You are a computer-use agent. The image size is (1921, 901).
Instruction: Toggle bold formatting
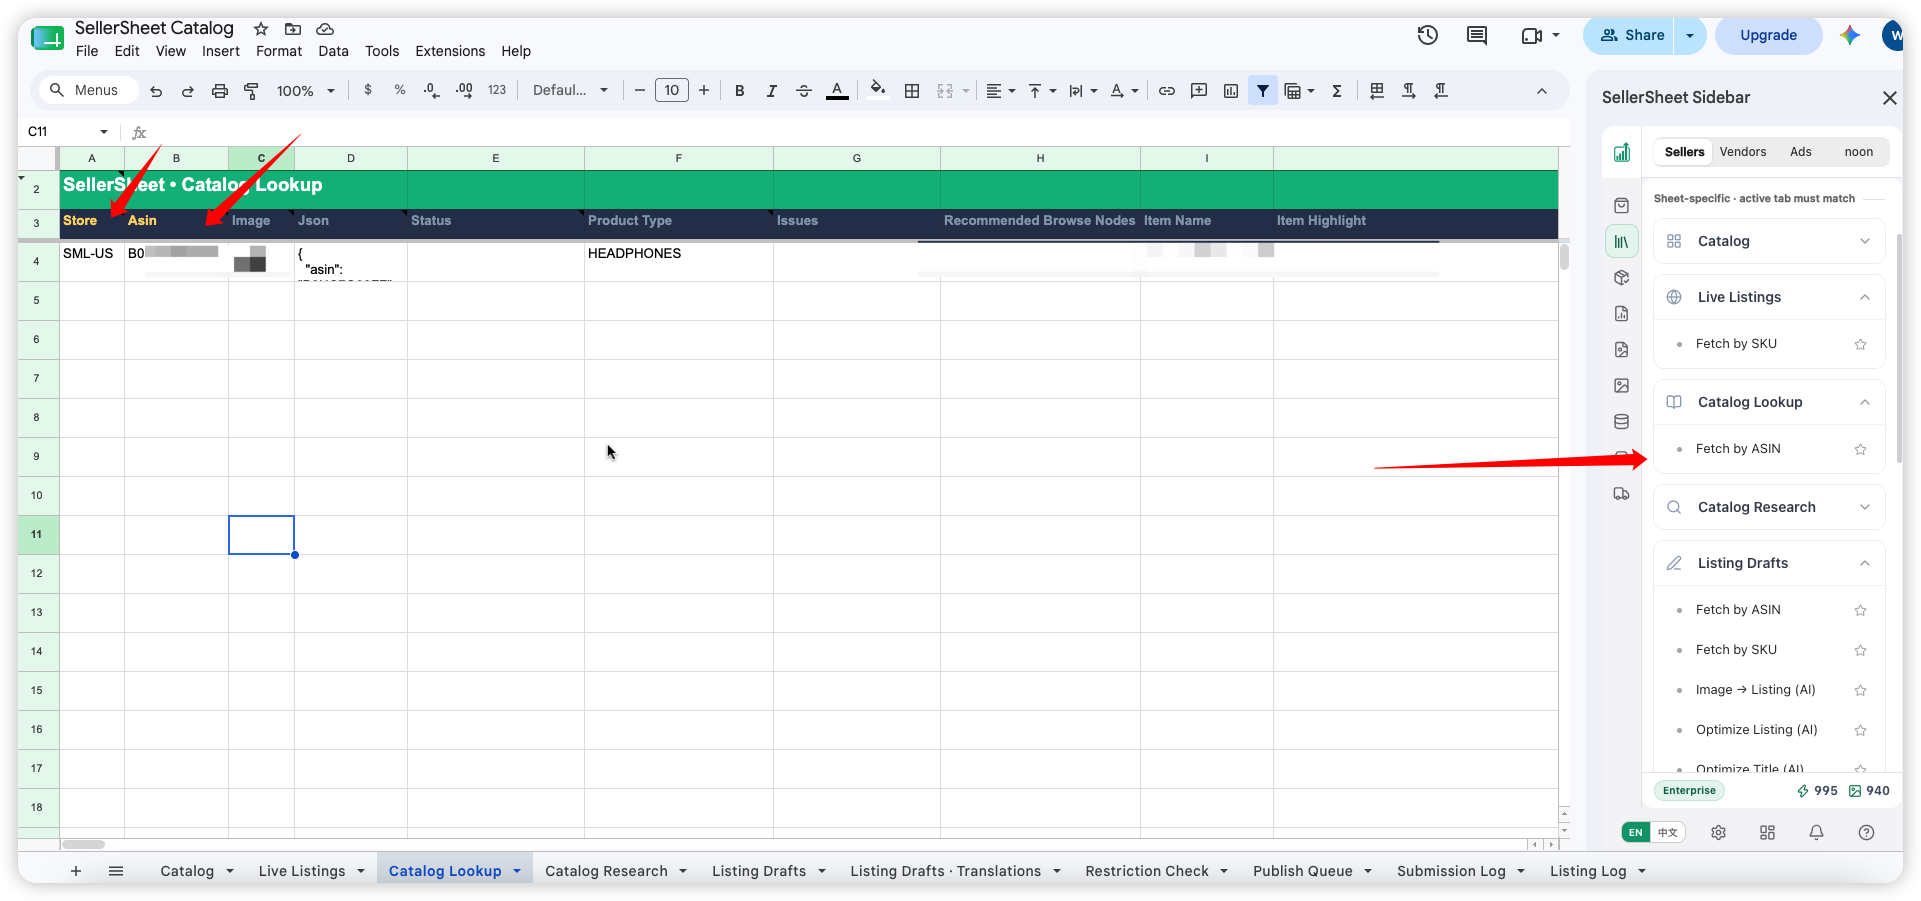pos(740,91)
